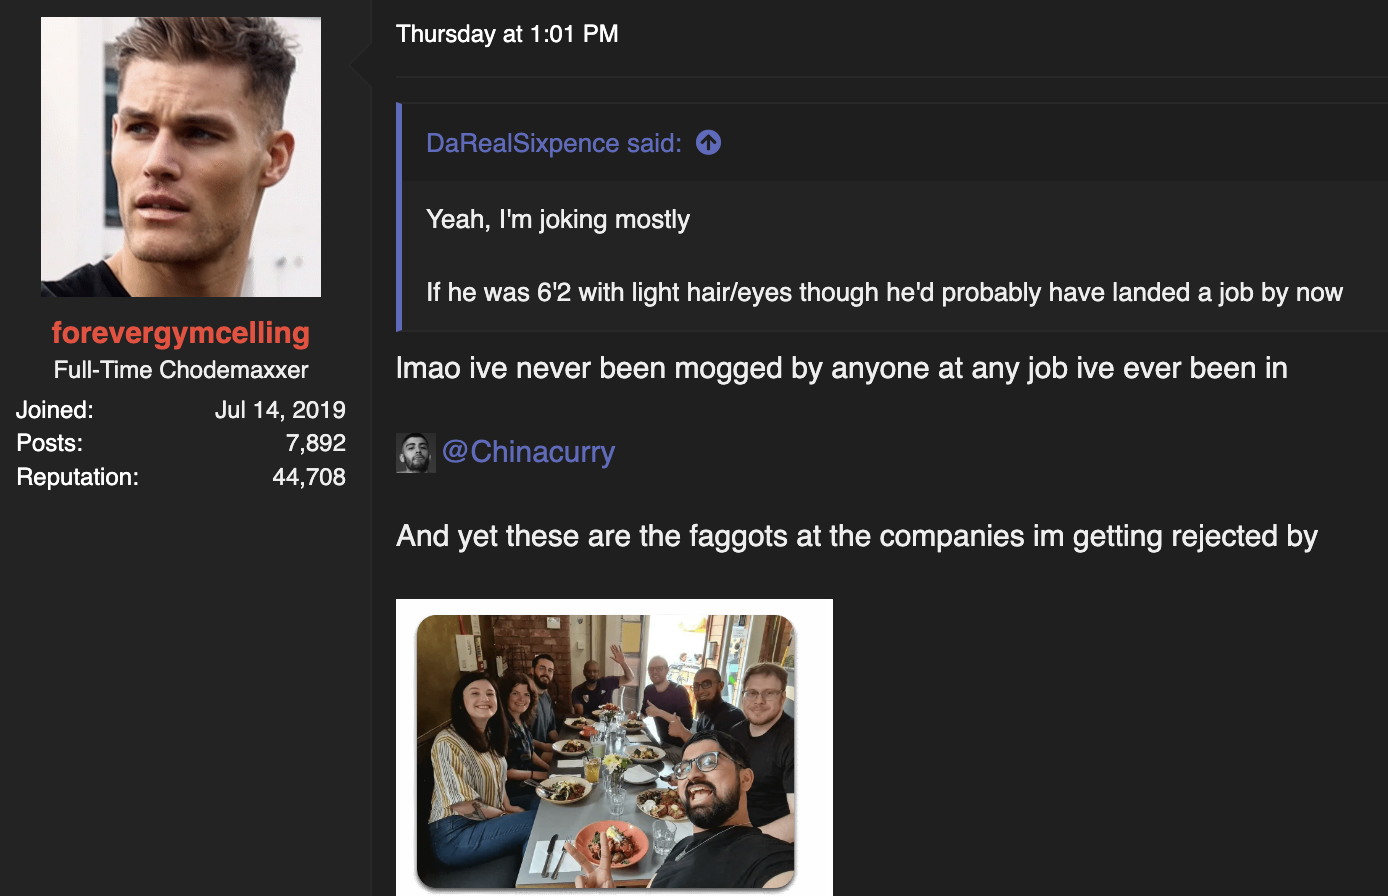Click quoted line about landing a job
Screen dimensions: 1388x896
(884, 293)
